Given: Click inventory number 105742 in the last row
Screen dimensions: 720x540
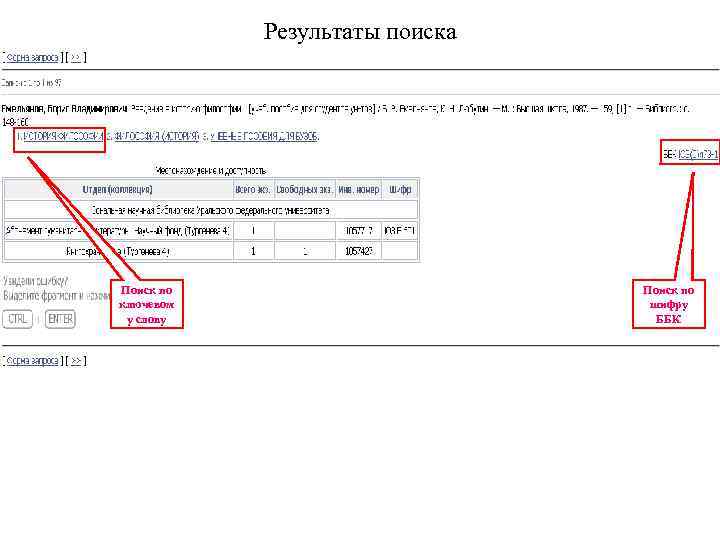Looking at the screenshot, I should [x=359, y=252].
